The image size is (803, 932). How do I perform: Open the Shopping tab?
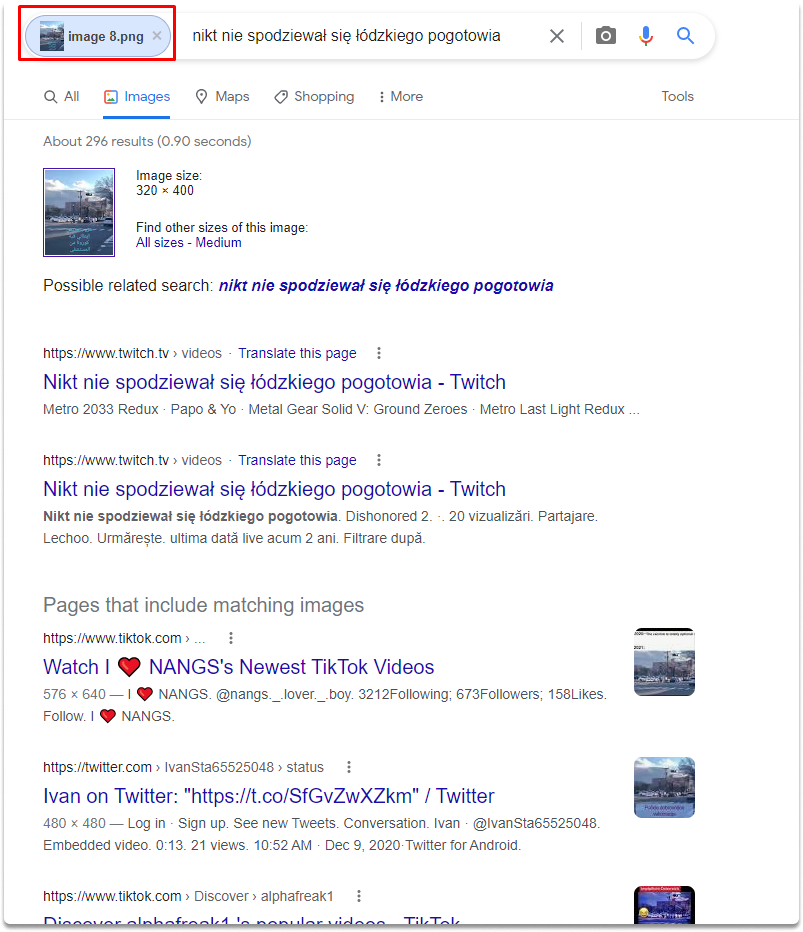click(x=314, y=96)
